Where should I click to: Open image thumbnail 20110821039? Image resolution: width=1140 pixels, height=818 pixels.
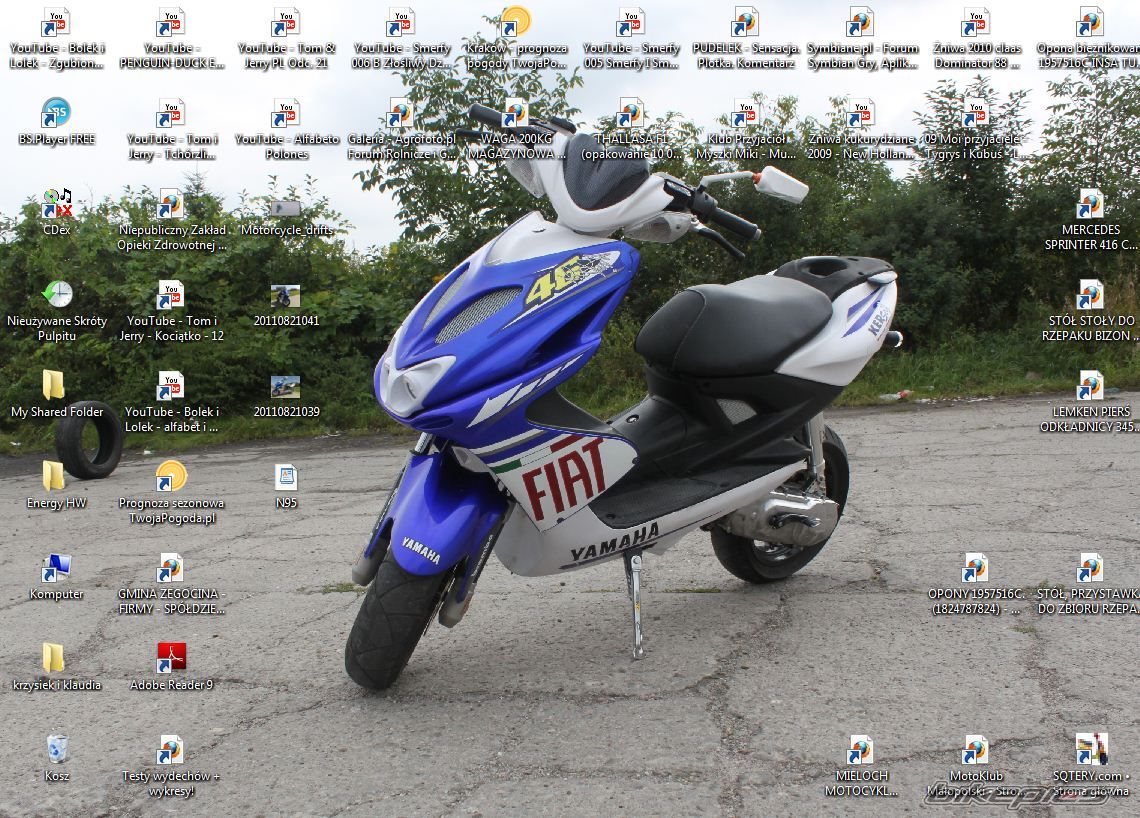(286, 387)
